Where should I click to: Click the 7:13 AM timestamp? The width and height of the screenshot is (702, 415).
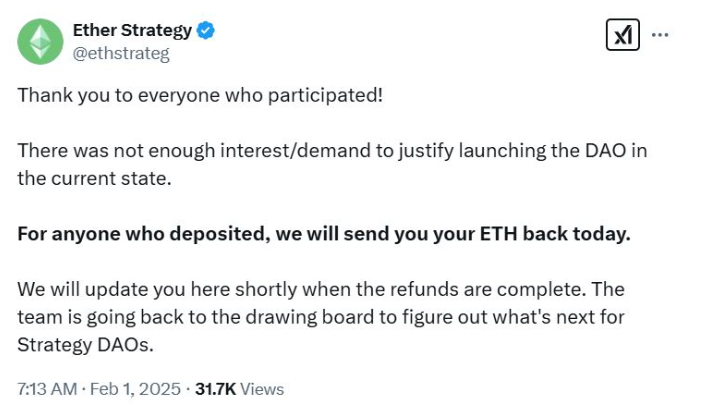[46, 389]
